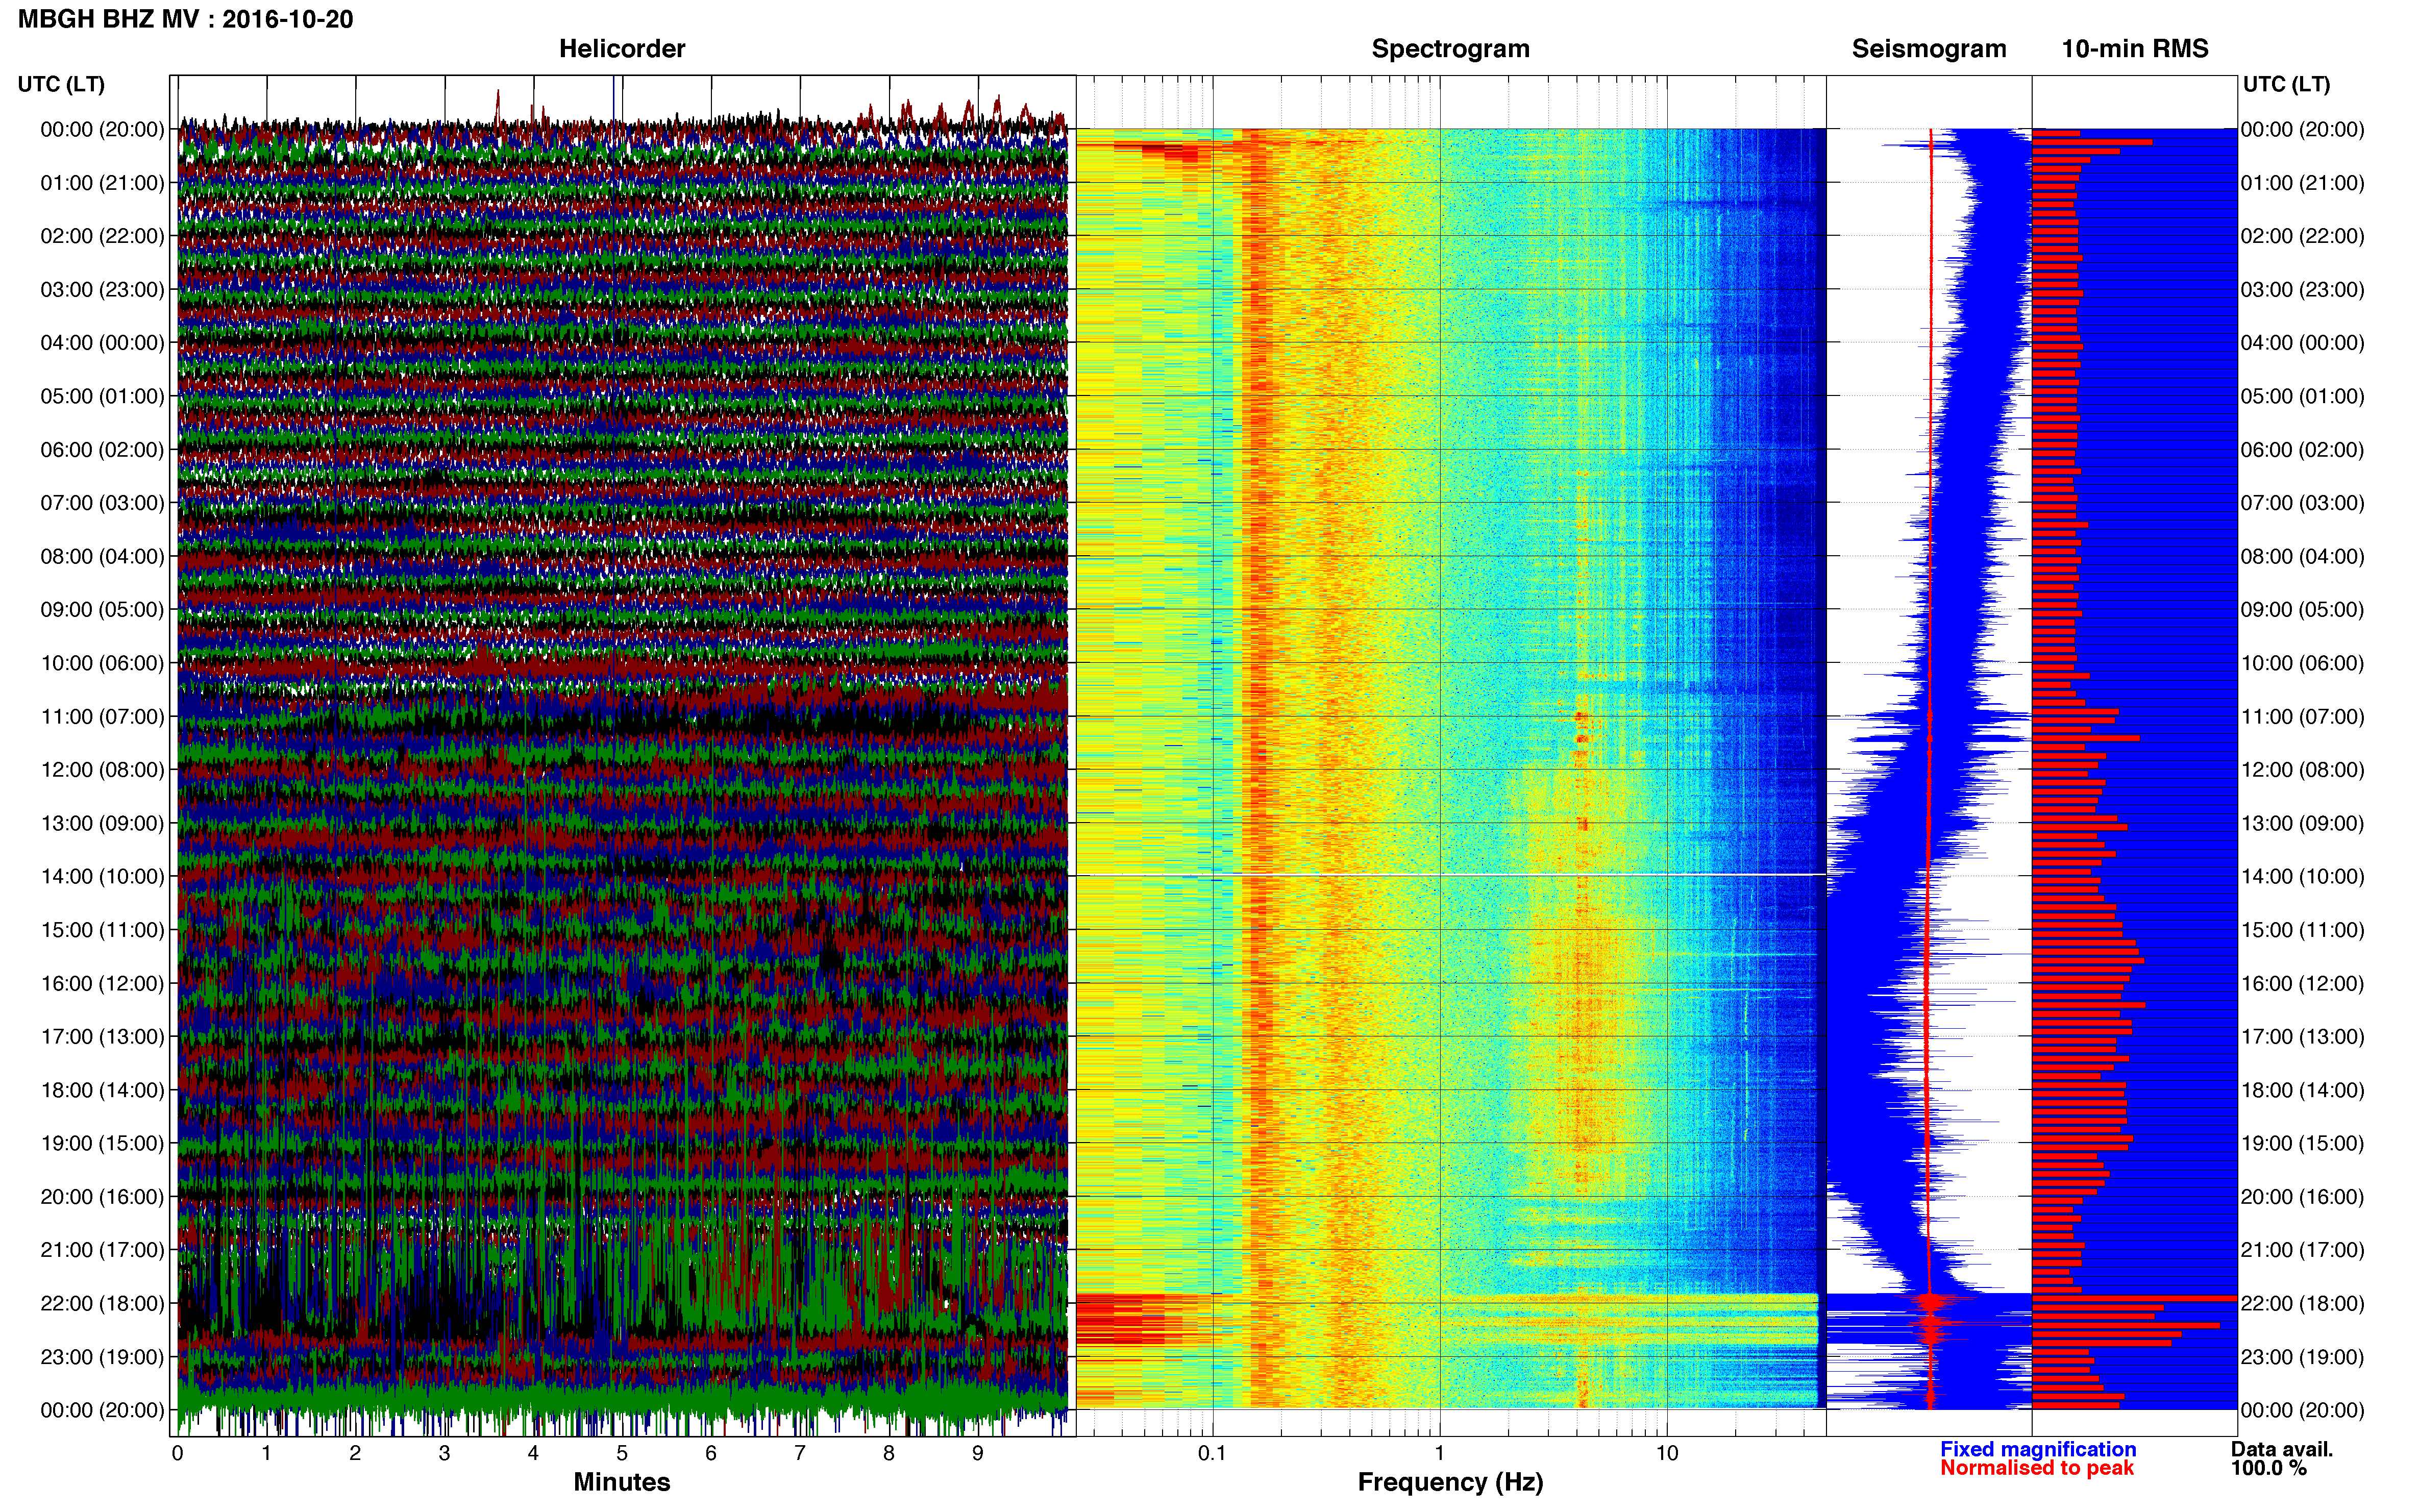Click the left time label '08:00 (04:00)'
The width and height of the screenshot is (2419, 1512).
[102, 556]
